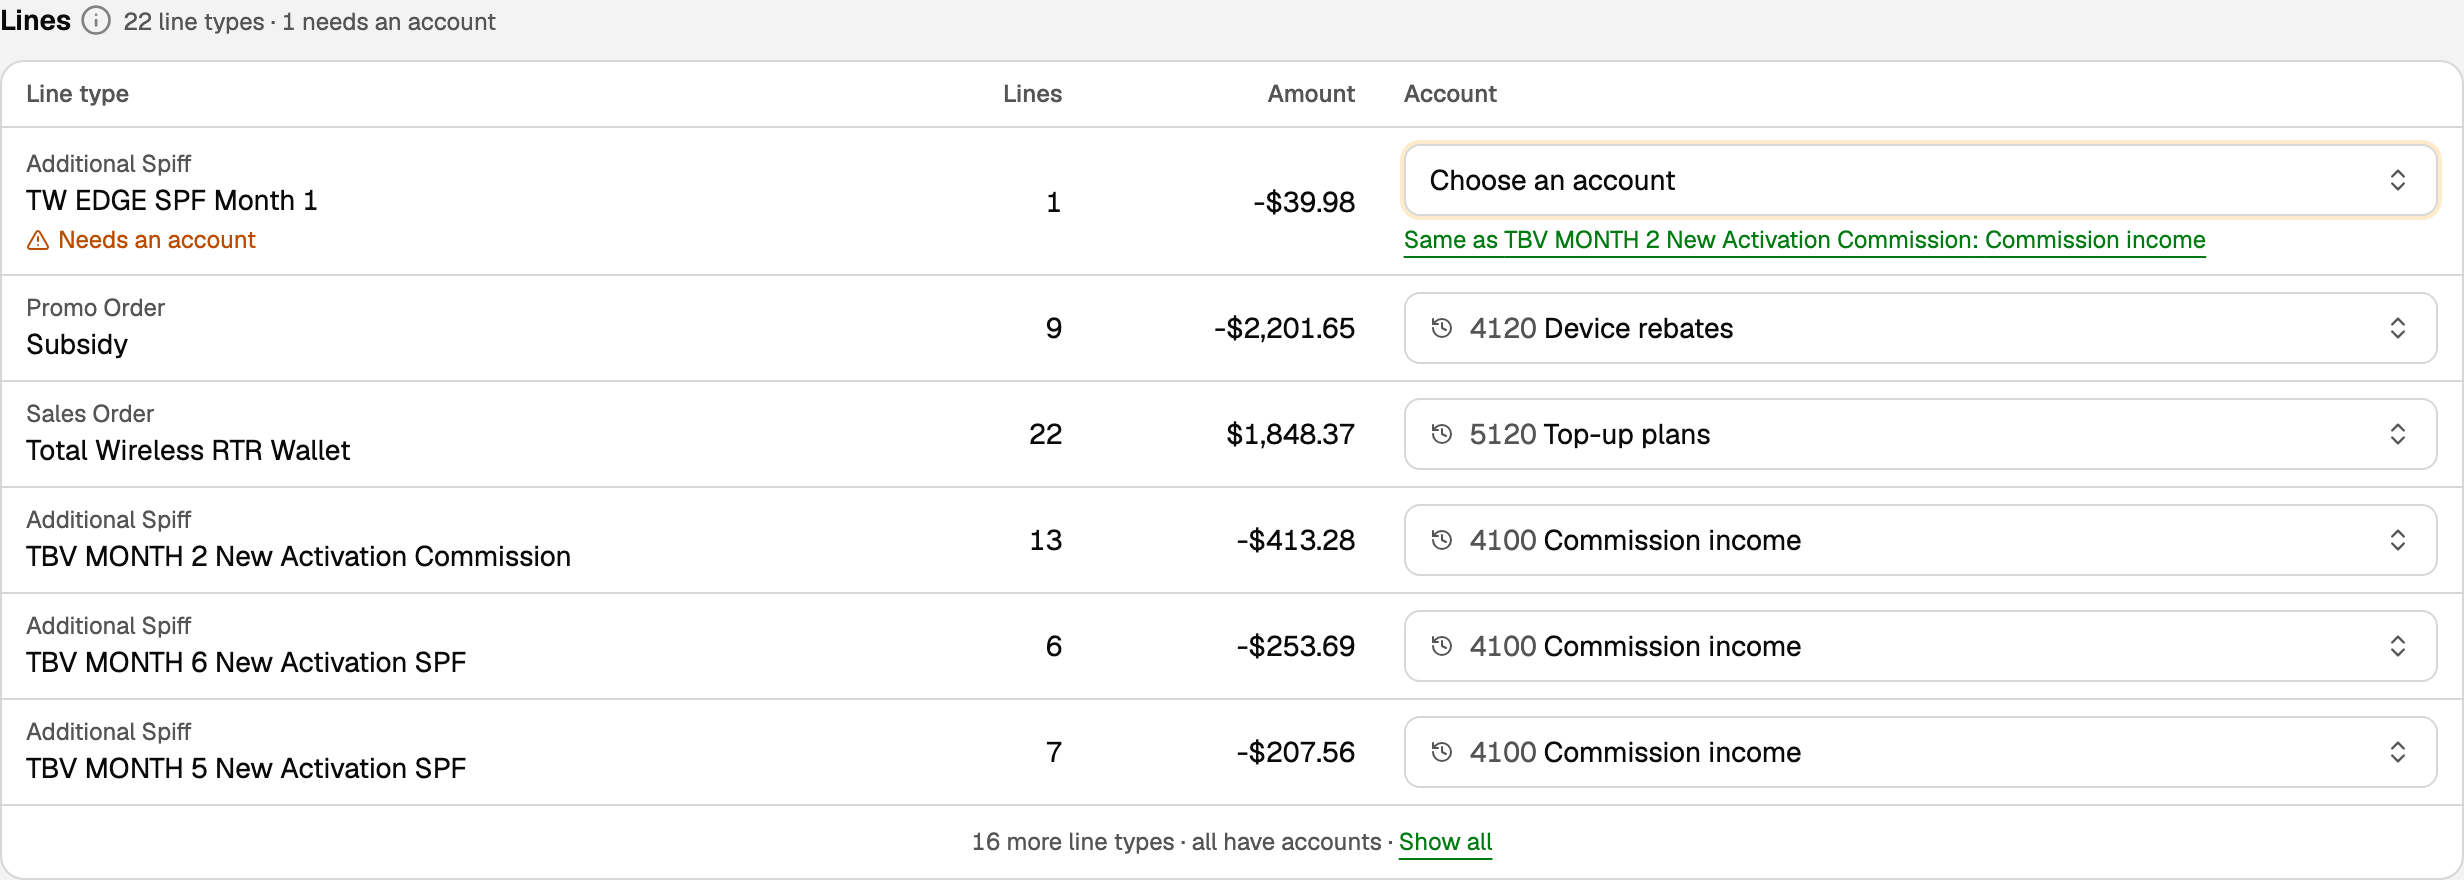
Task: Click the Sales Order category label
Action: 90,414
